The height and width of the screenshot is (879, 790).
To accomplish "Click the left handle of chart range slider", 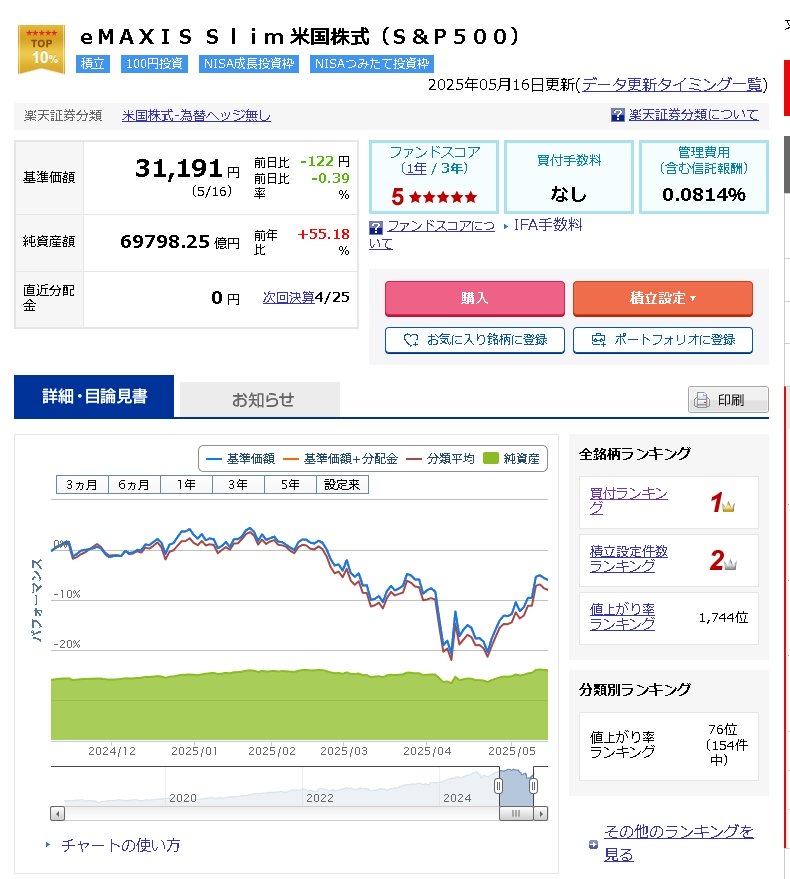I will [498, 786].
